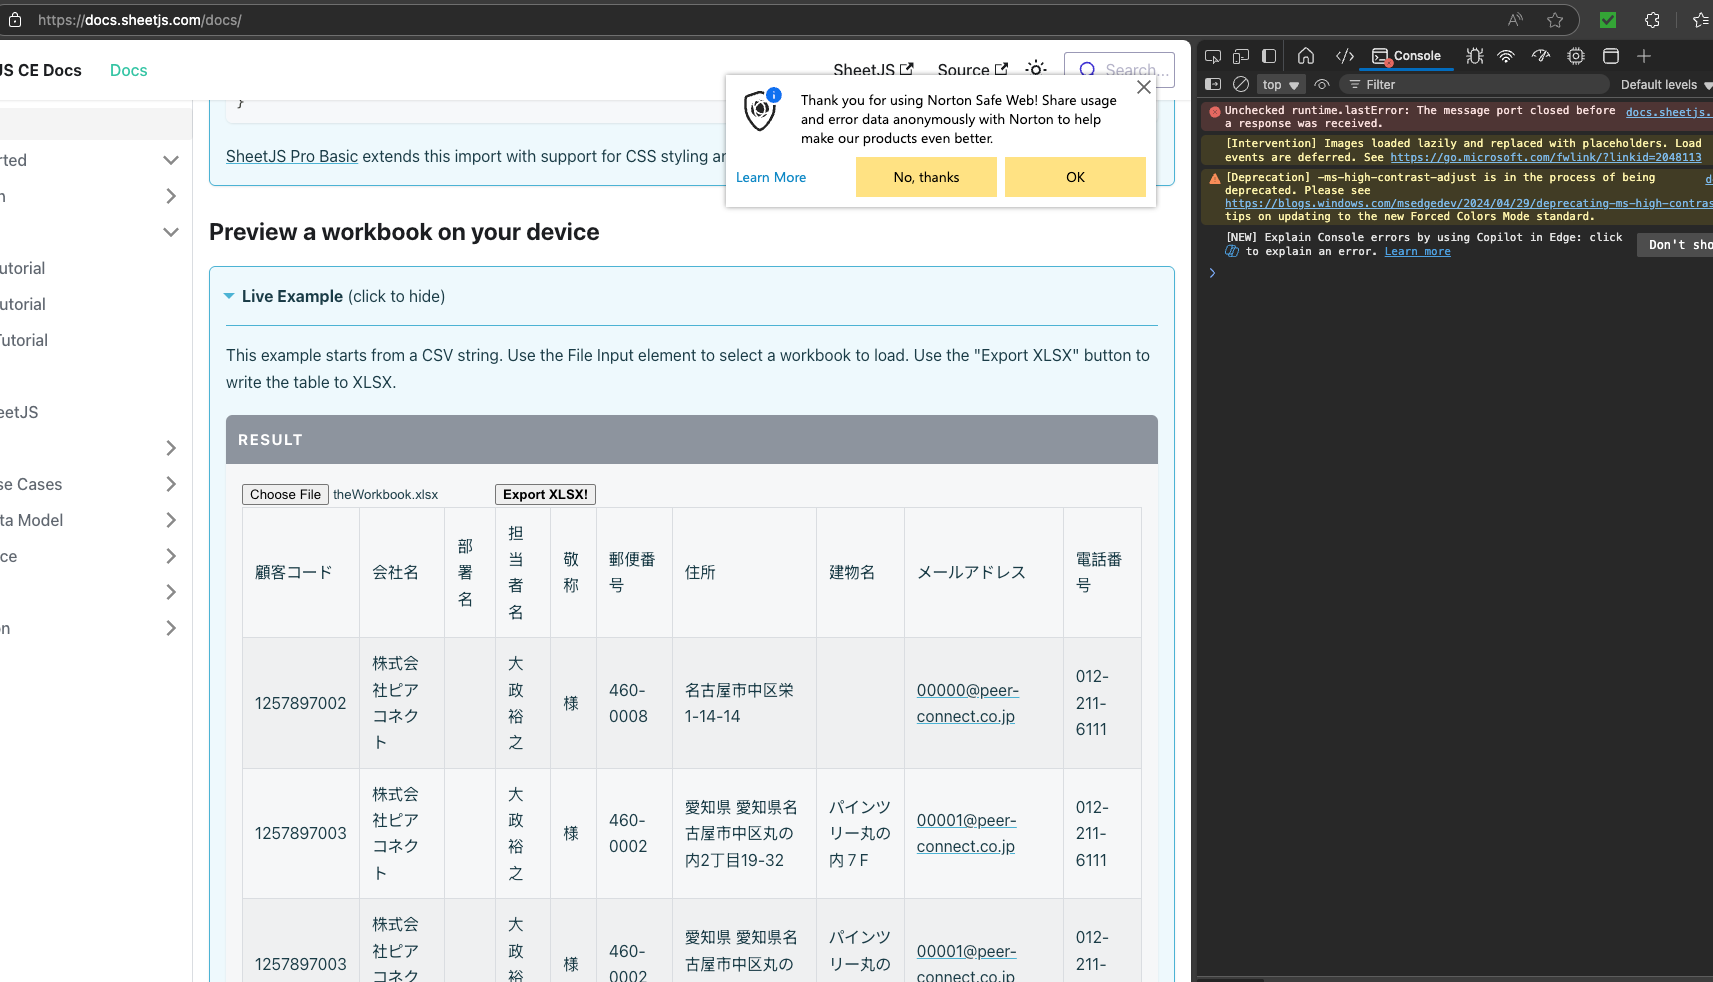Add this page to favorites star
Screen dimensions: 1713x982
pyautogui.click(x=1555, y=20)
